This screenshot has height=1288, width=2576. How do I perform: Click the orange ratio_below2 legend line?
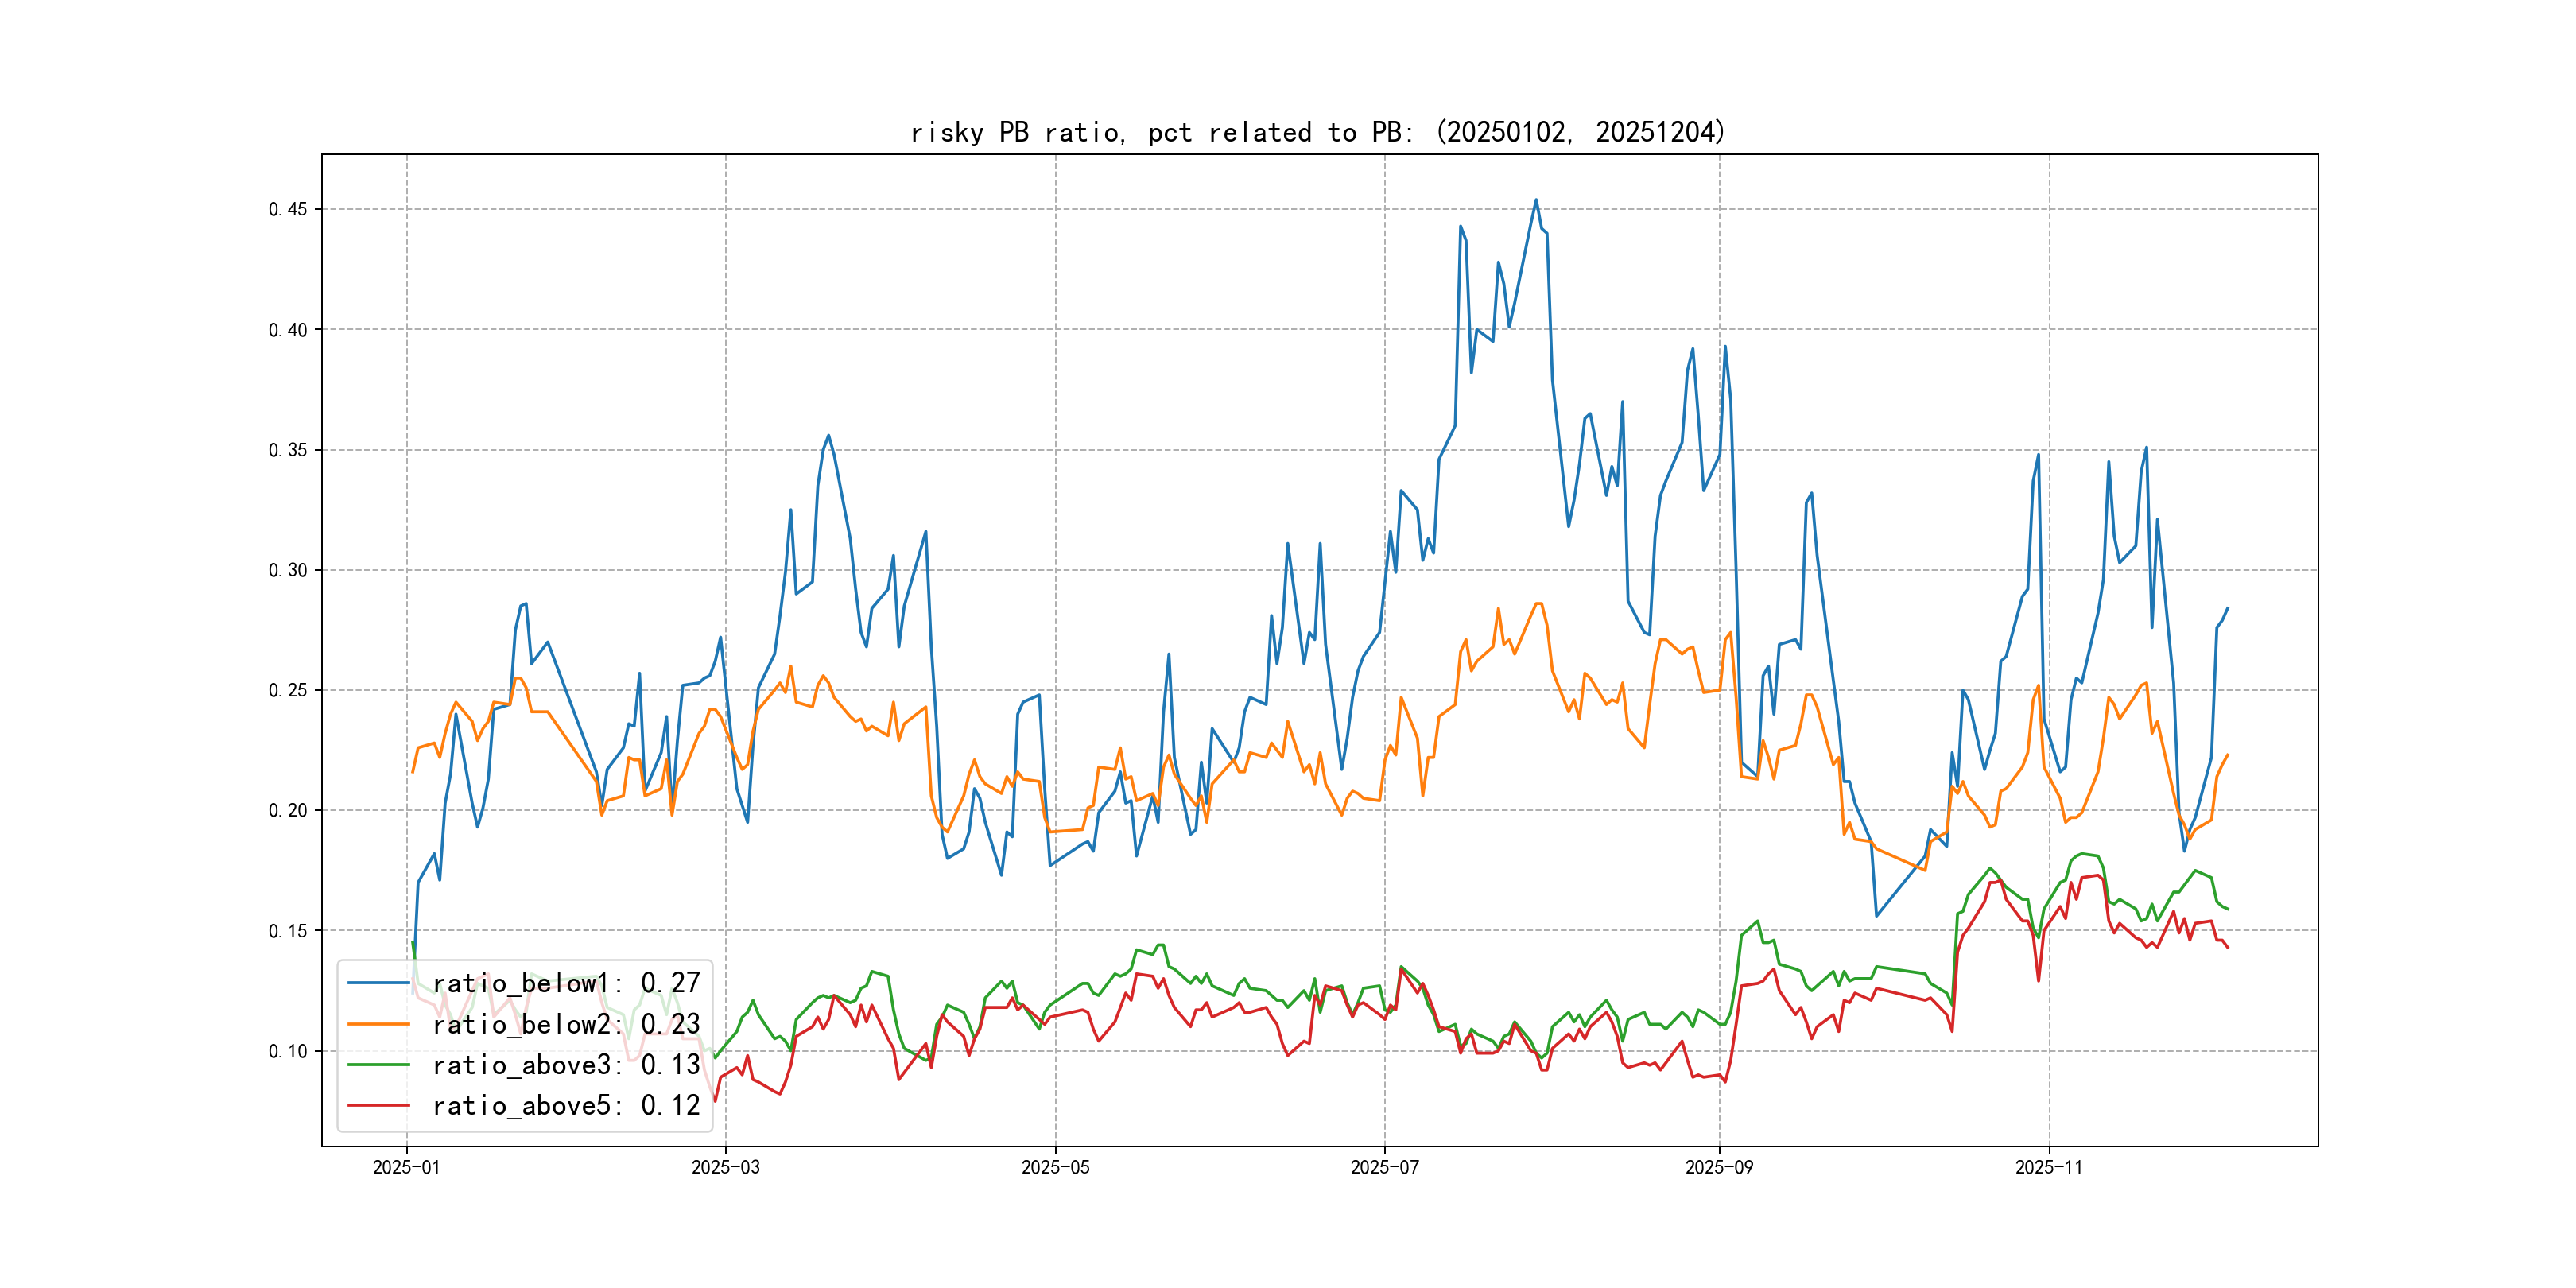click(x=378, y=1024)
